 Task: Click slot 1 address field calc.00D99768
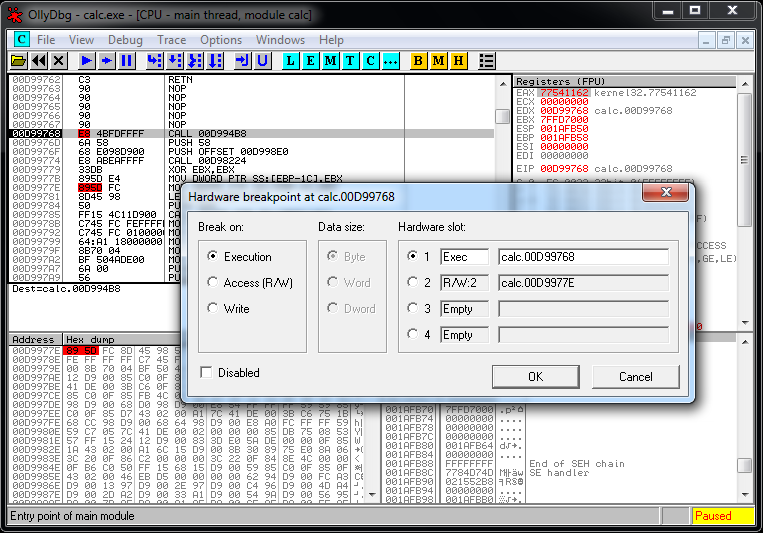click(x=583, y=257)
